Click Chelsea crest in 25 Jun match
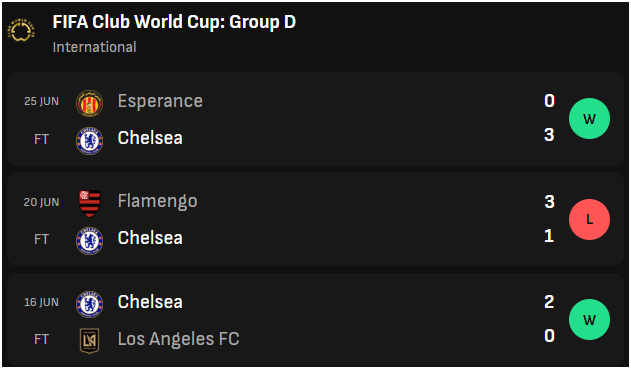Image resolution: width=631 pixels, height=369 pixels. tap(89, 141)
